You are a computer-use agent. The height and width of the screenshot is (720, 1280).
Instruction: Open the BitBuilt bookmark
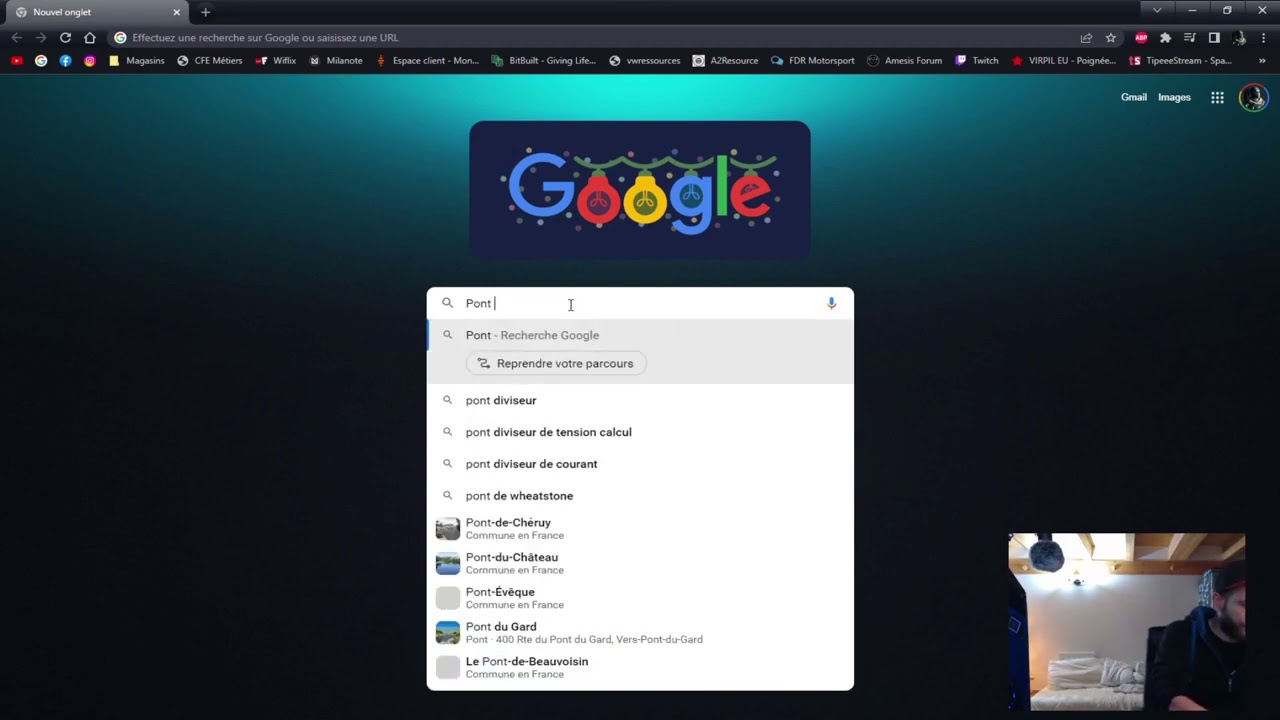(x=544, y=60)
